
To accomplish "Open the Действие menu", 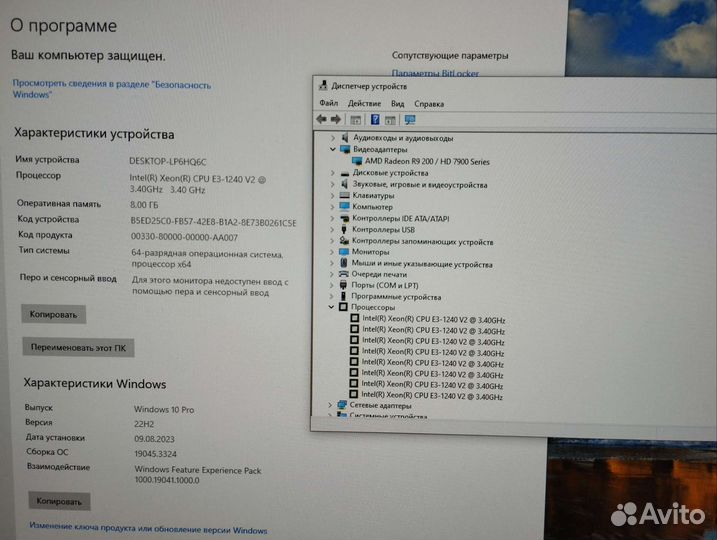I will pyautogui.click(x=364, y=103).
